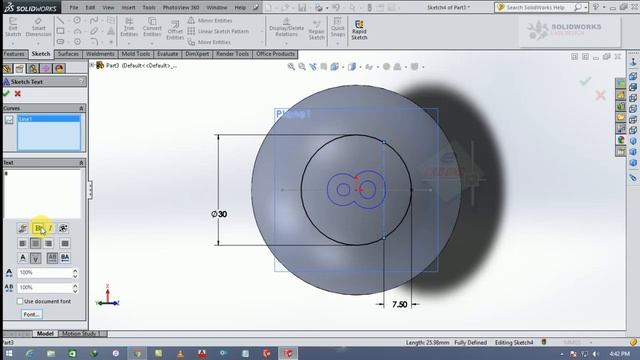Open the Insert menu
This screenshot has height=360, width=640.
(128, 7)
